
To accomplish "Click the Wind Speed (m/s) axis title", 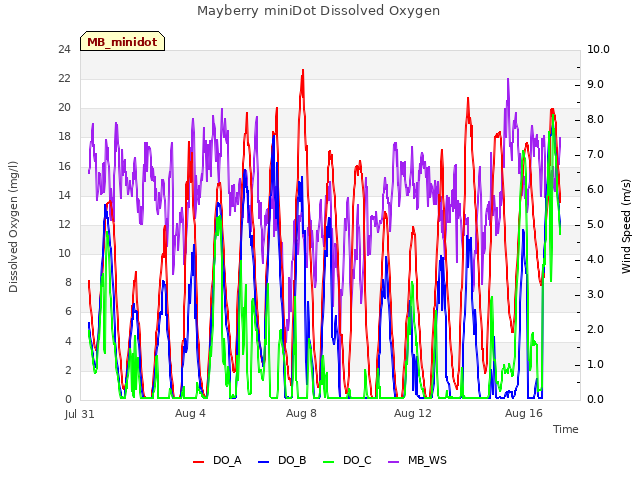I will point(626,226).
